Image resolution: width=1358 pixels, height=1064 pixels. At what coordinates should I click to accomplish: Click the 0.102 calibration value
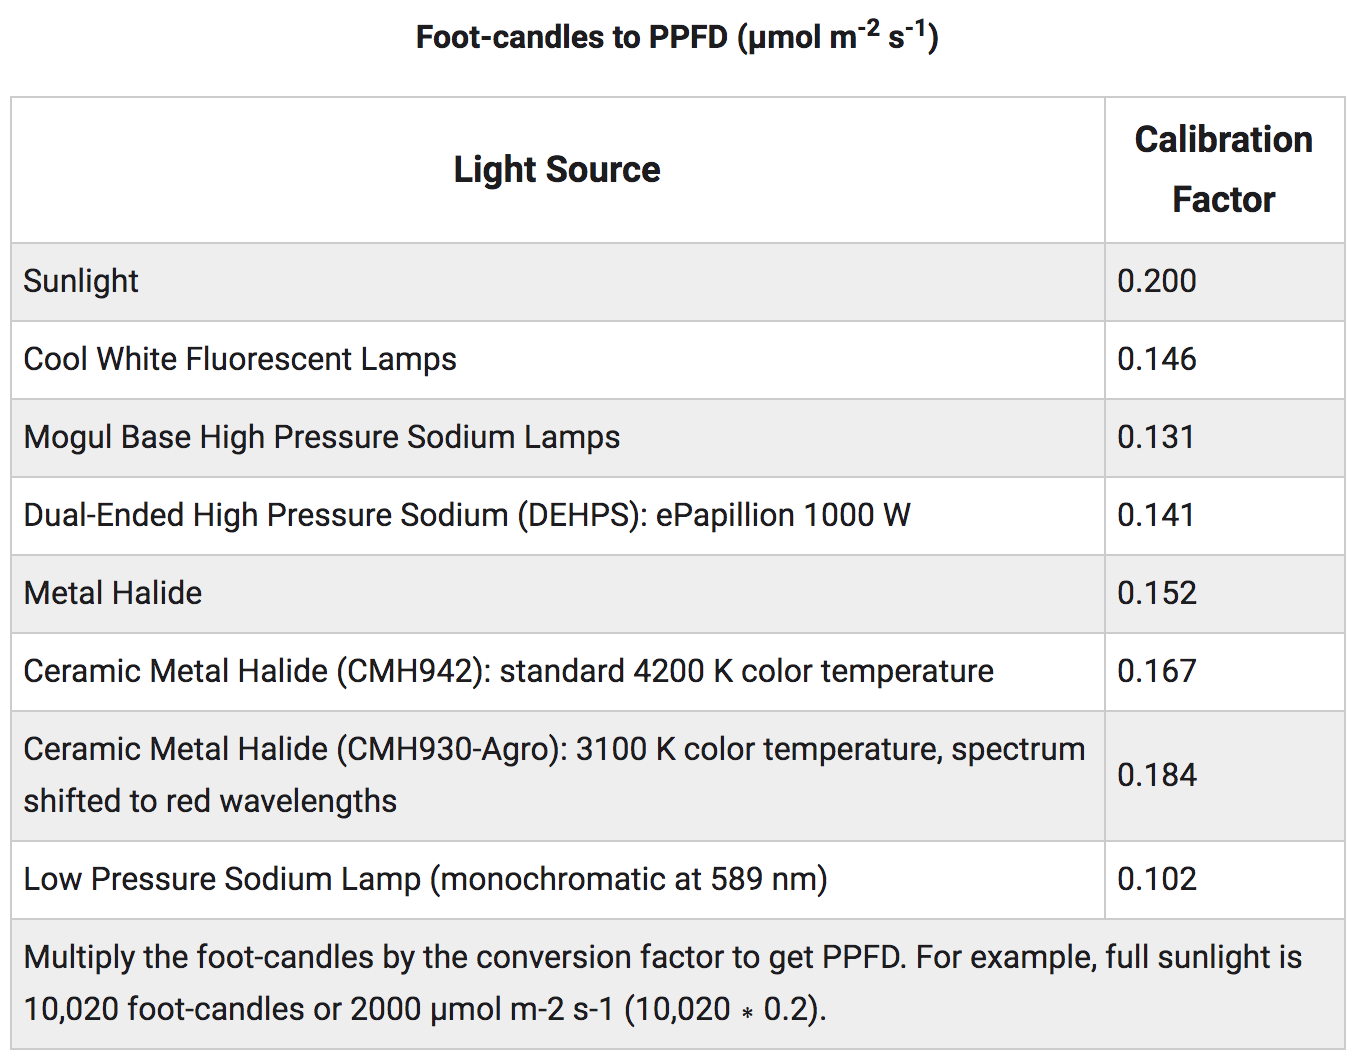coord(1156,879)
